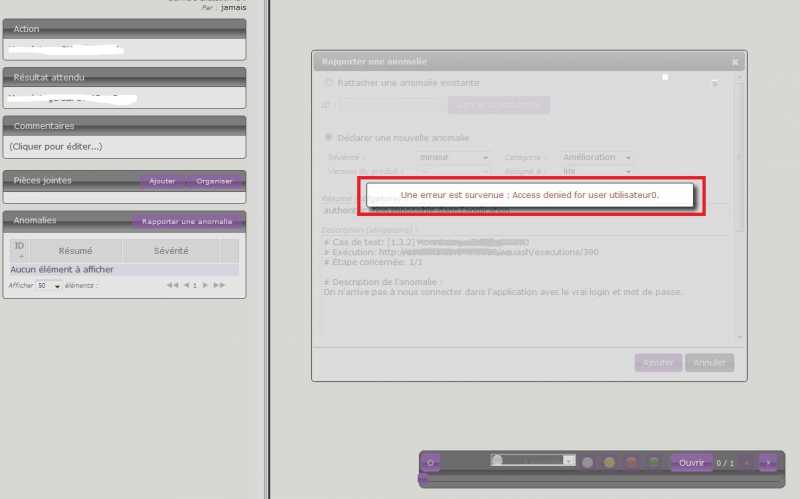This screenshot has width=800, height=499.
Task: Select Déclarer une nouvelle anomalie option
Action: coord(329,137)
